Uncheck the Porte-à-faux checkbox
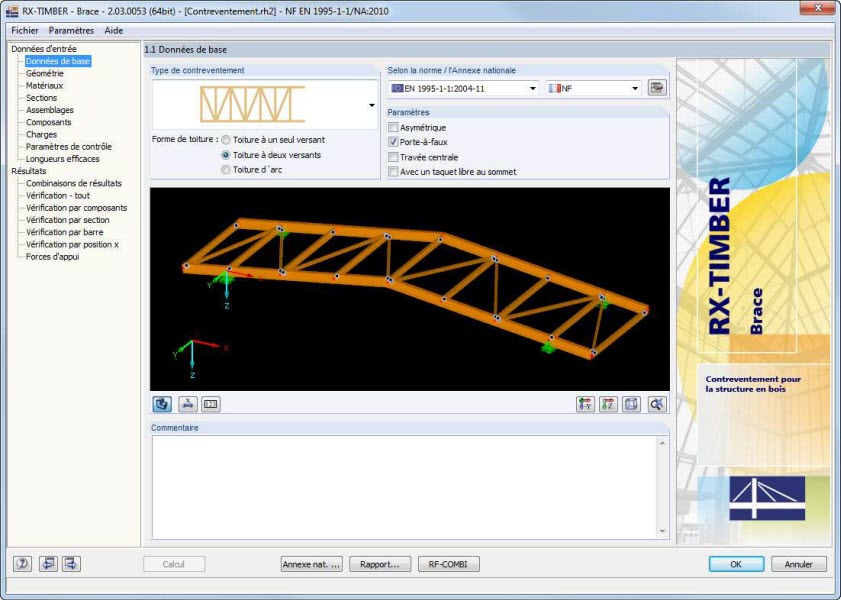This screenshot has height=600, width=841. (393, 142)
